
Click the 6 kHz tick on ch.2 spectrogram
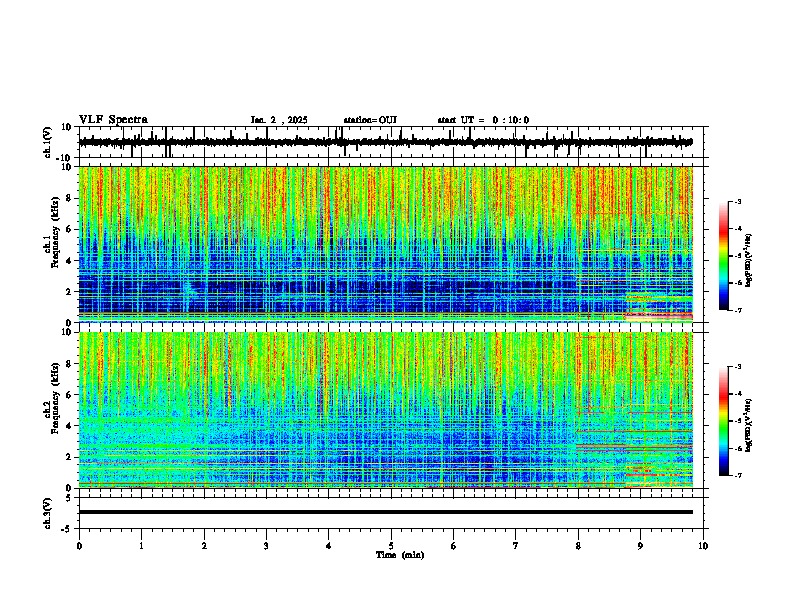[70, 395]
